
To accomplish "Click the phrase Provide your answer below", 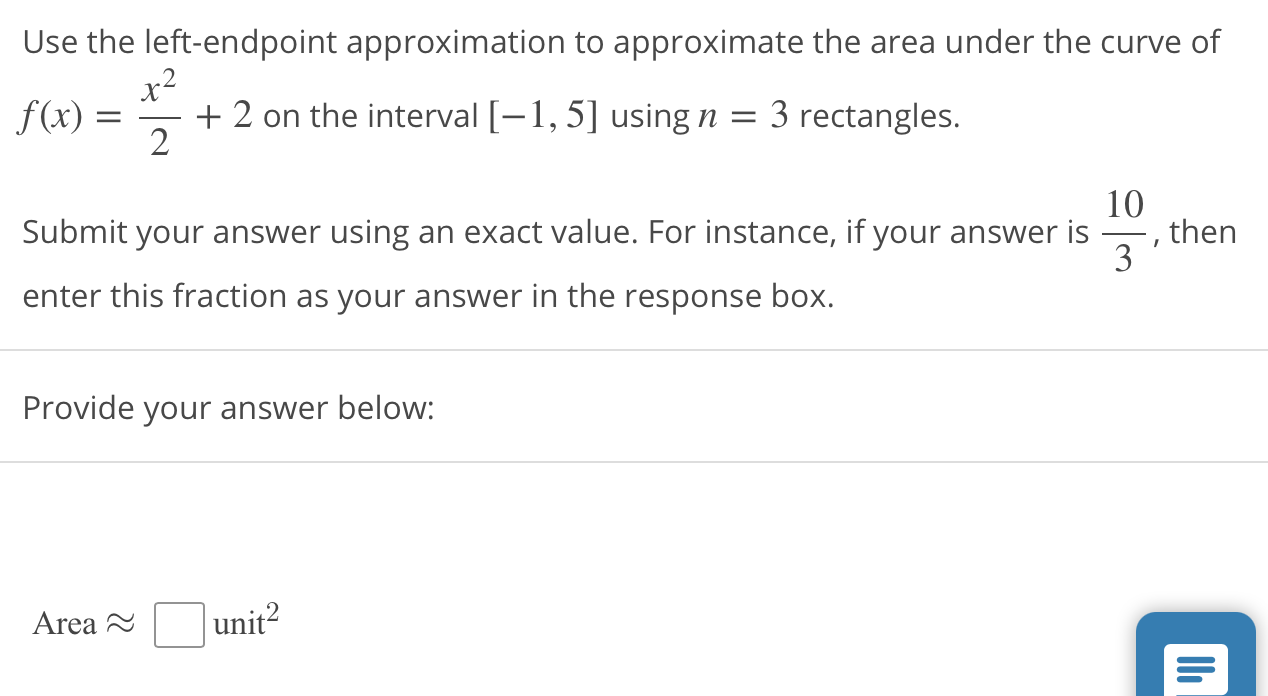I will point(228,408).
